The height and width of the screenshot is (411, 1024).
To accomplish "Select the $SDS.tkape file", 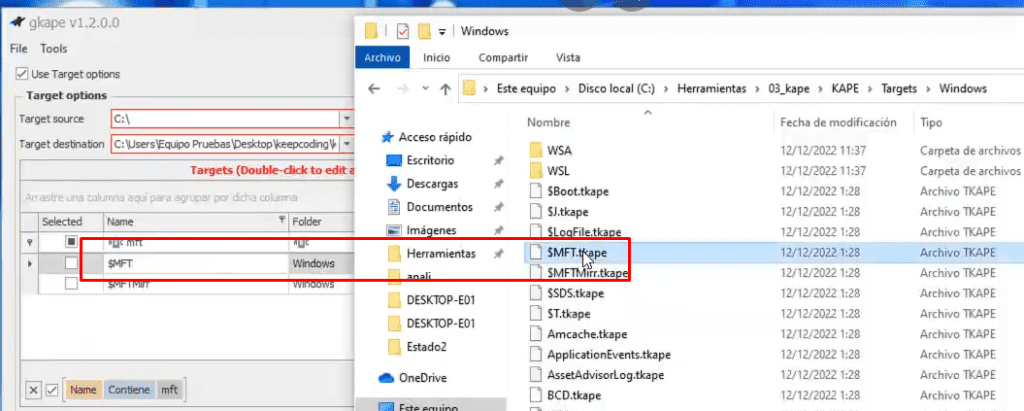I will (x=575, y=293).
